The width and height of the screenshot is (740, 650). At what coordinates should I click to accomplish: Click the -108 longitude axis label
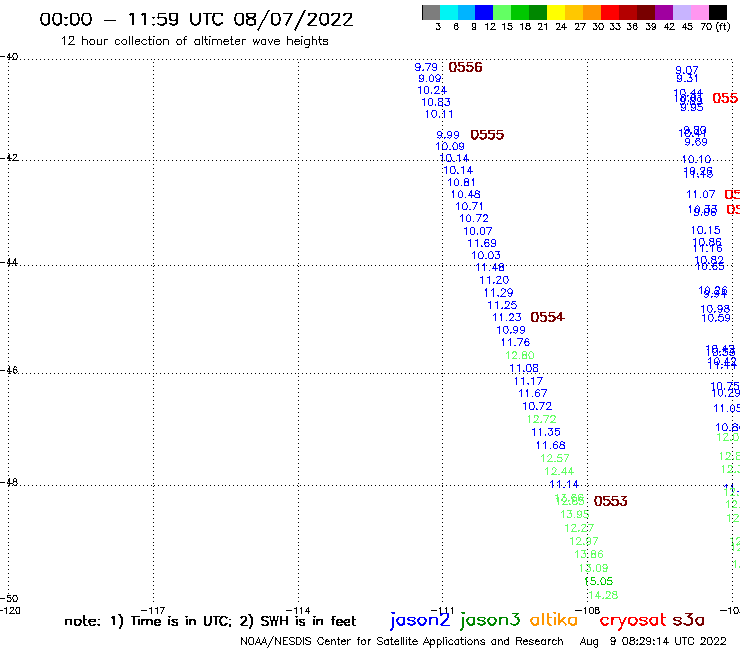click(x=588, y=610)
